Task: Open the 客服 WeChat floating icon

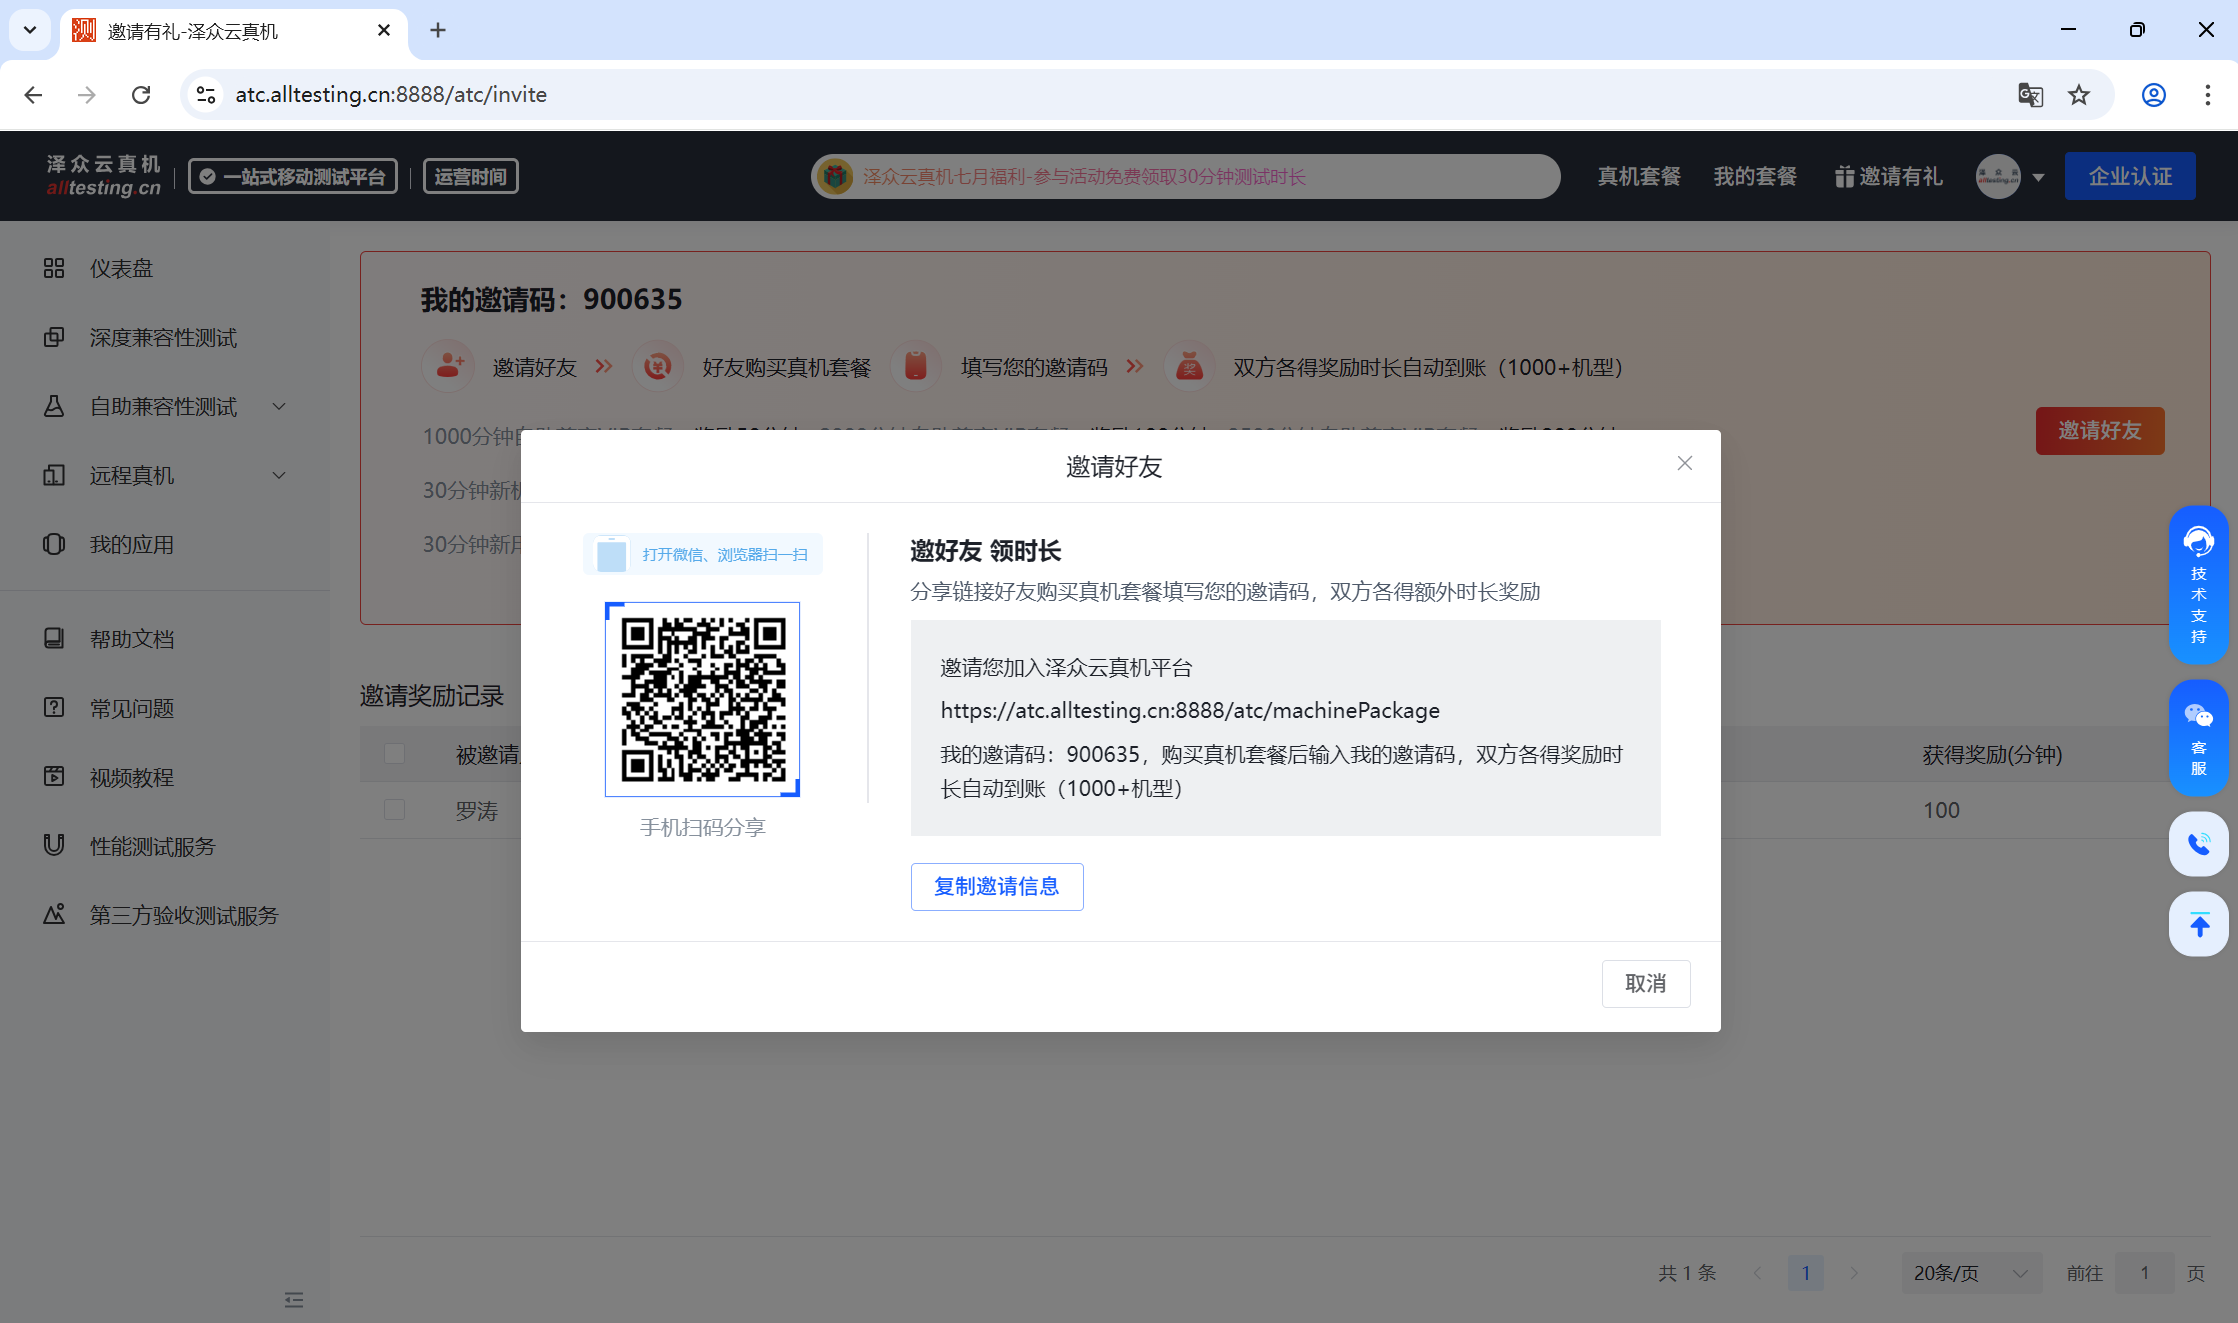Action: 2199,738
